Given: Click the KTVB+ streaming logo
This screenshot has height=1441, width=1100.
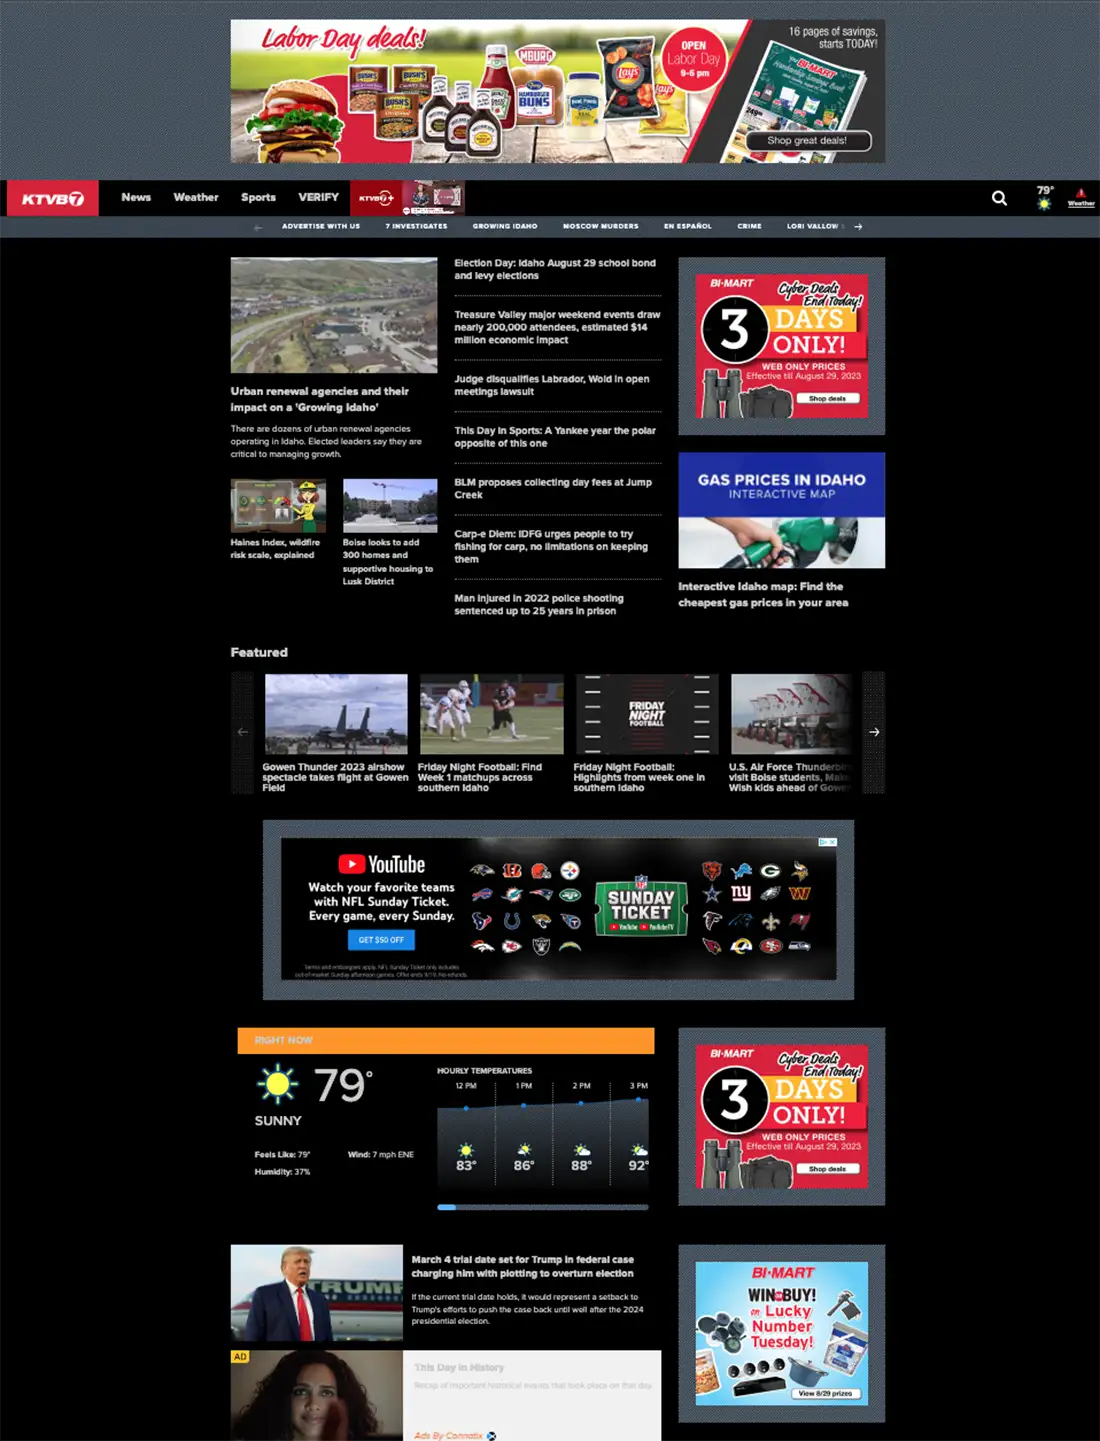Looking at the screenshot, I should click(x=376, y=198).
